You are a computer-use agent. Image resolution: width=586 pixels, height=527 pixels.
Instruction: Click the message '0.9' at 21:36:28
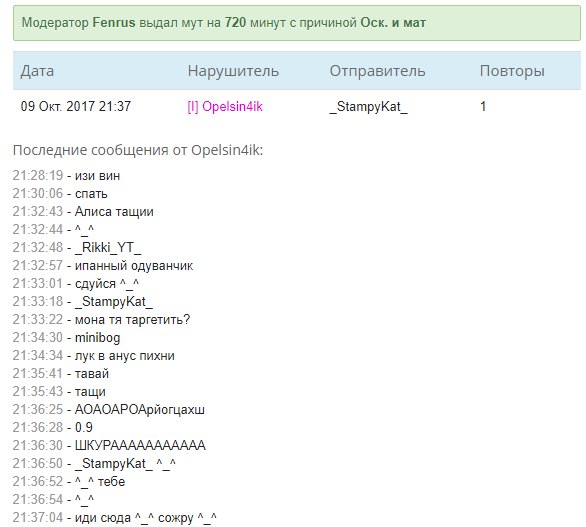point(84,427)
